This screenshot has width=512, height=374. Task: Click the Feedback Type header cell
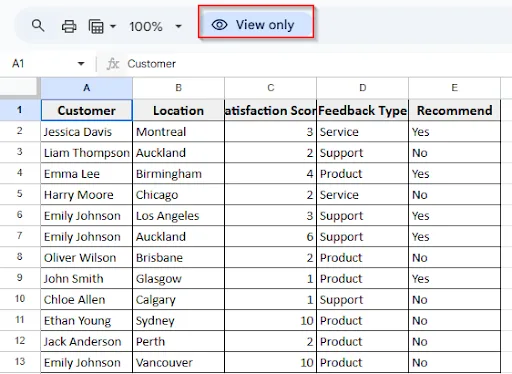coord(363,110)
